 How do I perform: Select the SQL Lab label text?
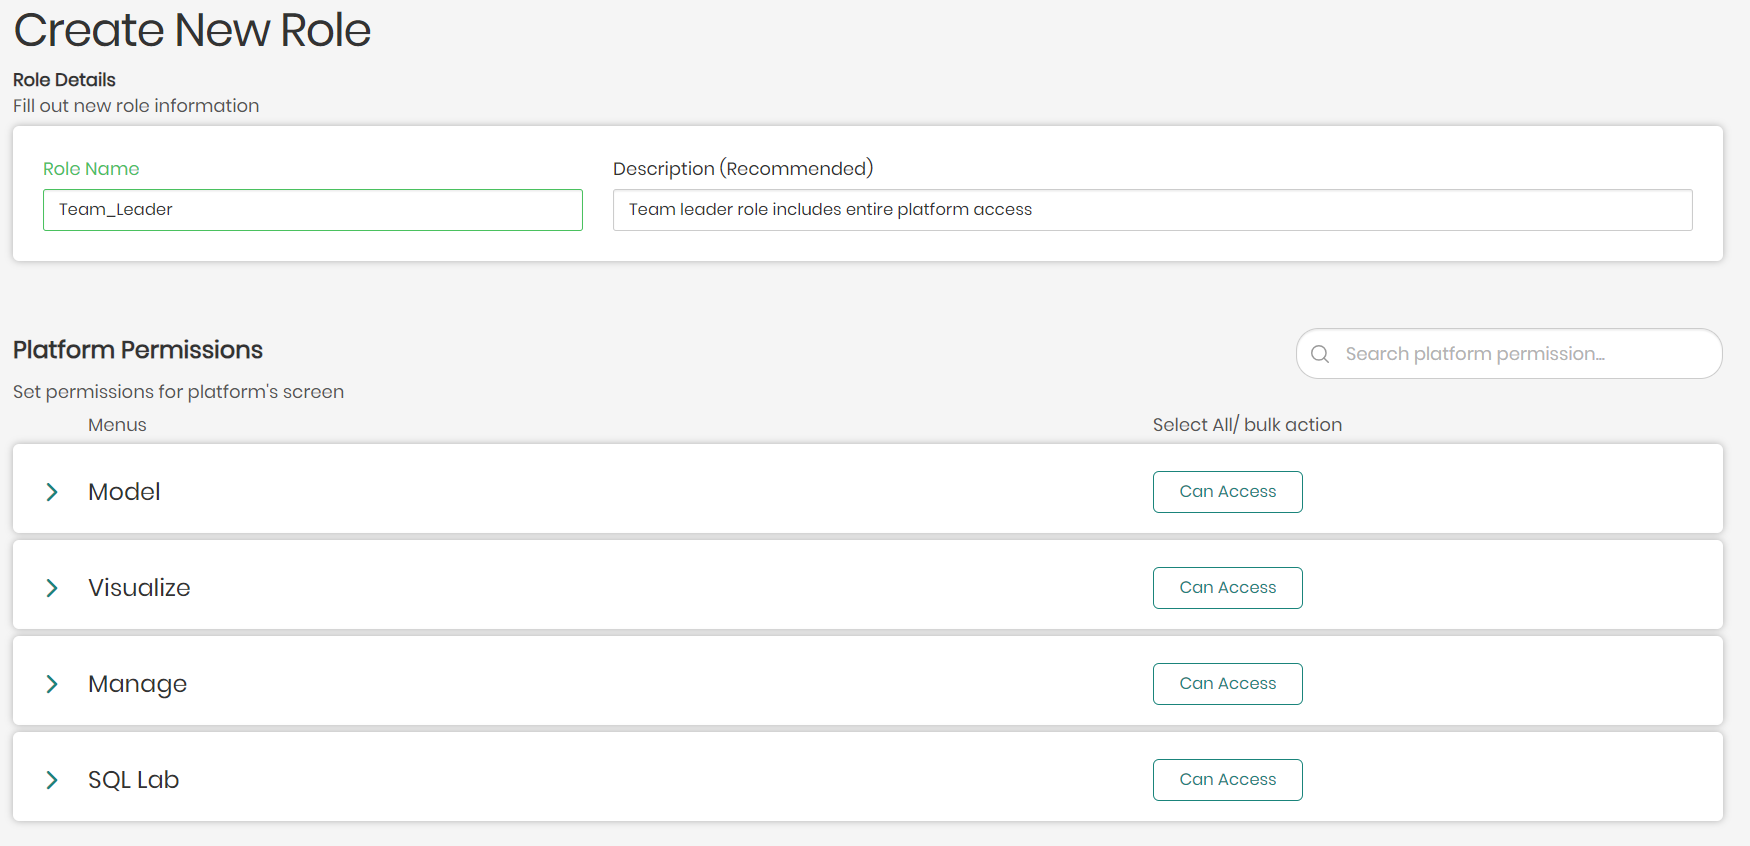(x=133, y=780)
